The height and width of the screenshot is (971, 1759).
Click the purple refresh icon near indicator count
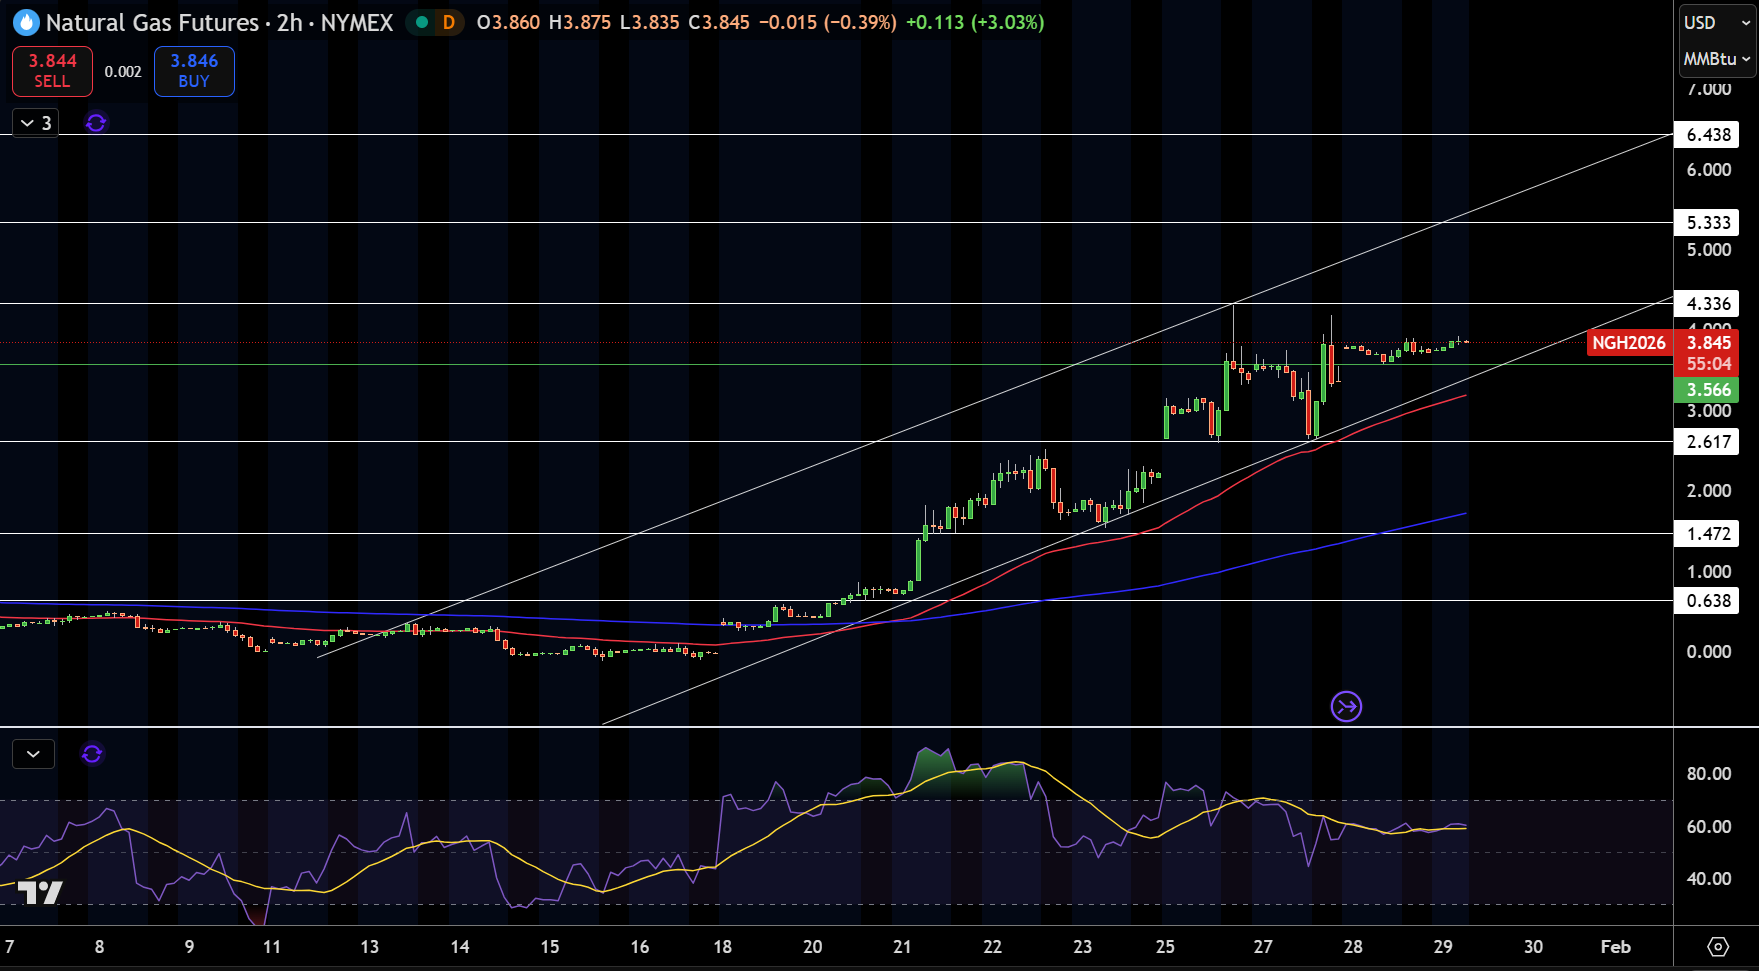pos(96,123)
